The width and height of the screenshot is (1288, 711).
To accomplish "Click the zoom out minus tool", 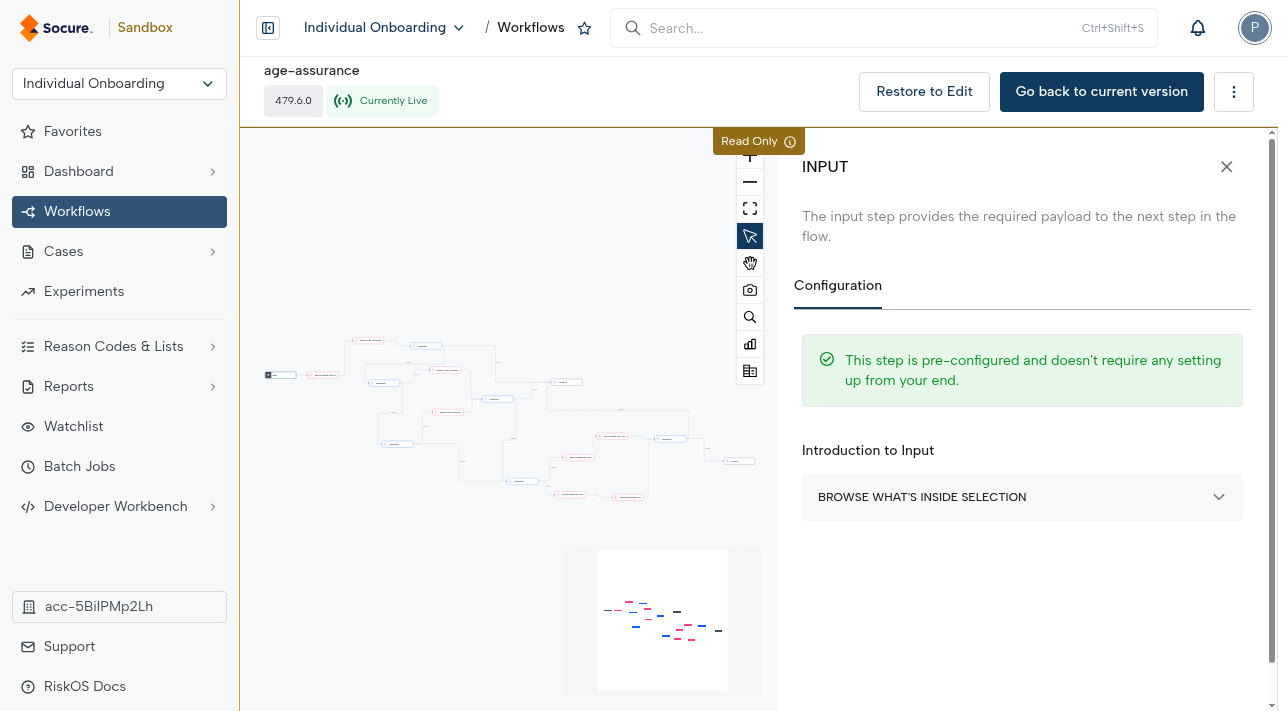I will [x=750, y=182].
